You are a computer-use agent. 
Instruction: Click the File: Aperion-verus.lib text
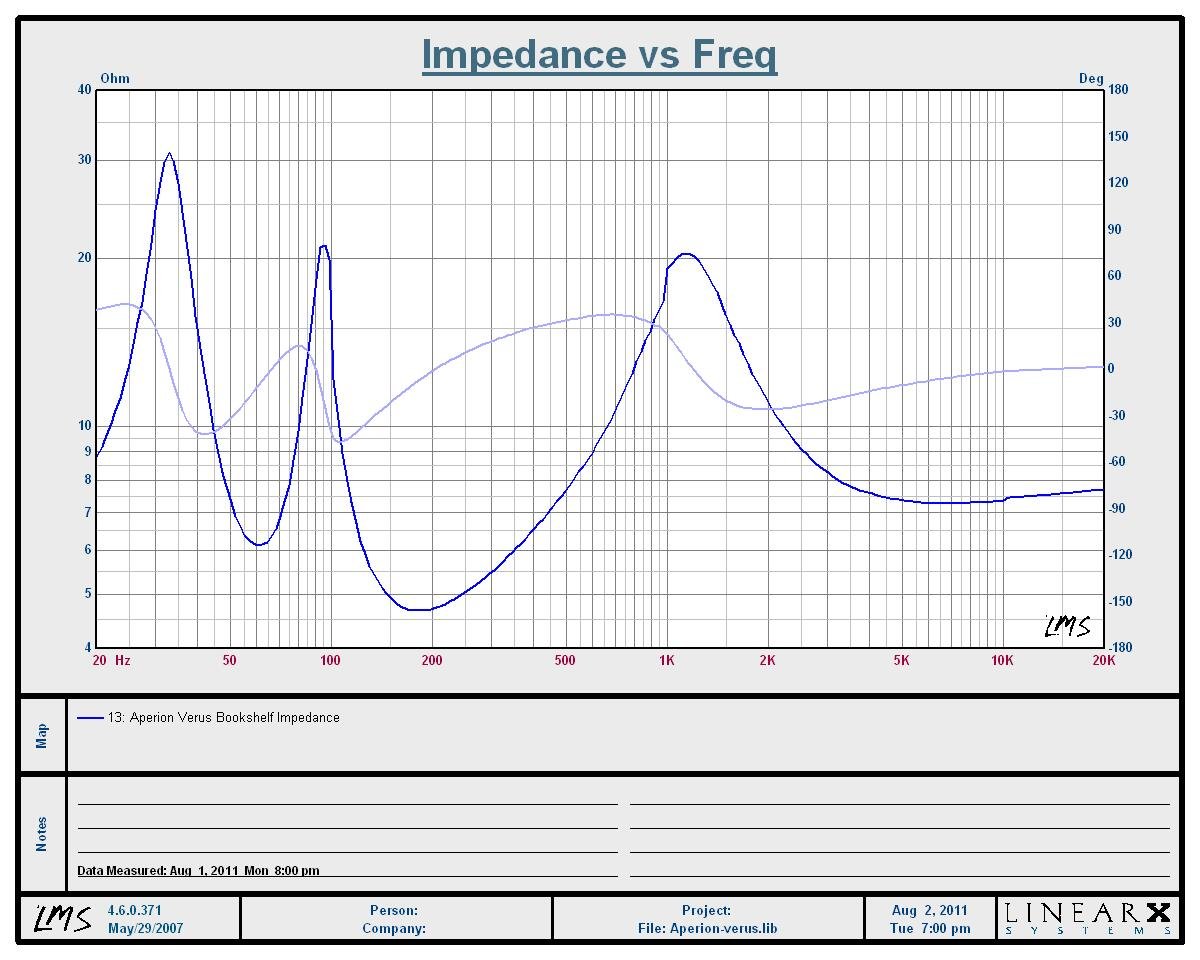[x=707, y=928]
